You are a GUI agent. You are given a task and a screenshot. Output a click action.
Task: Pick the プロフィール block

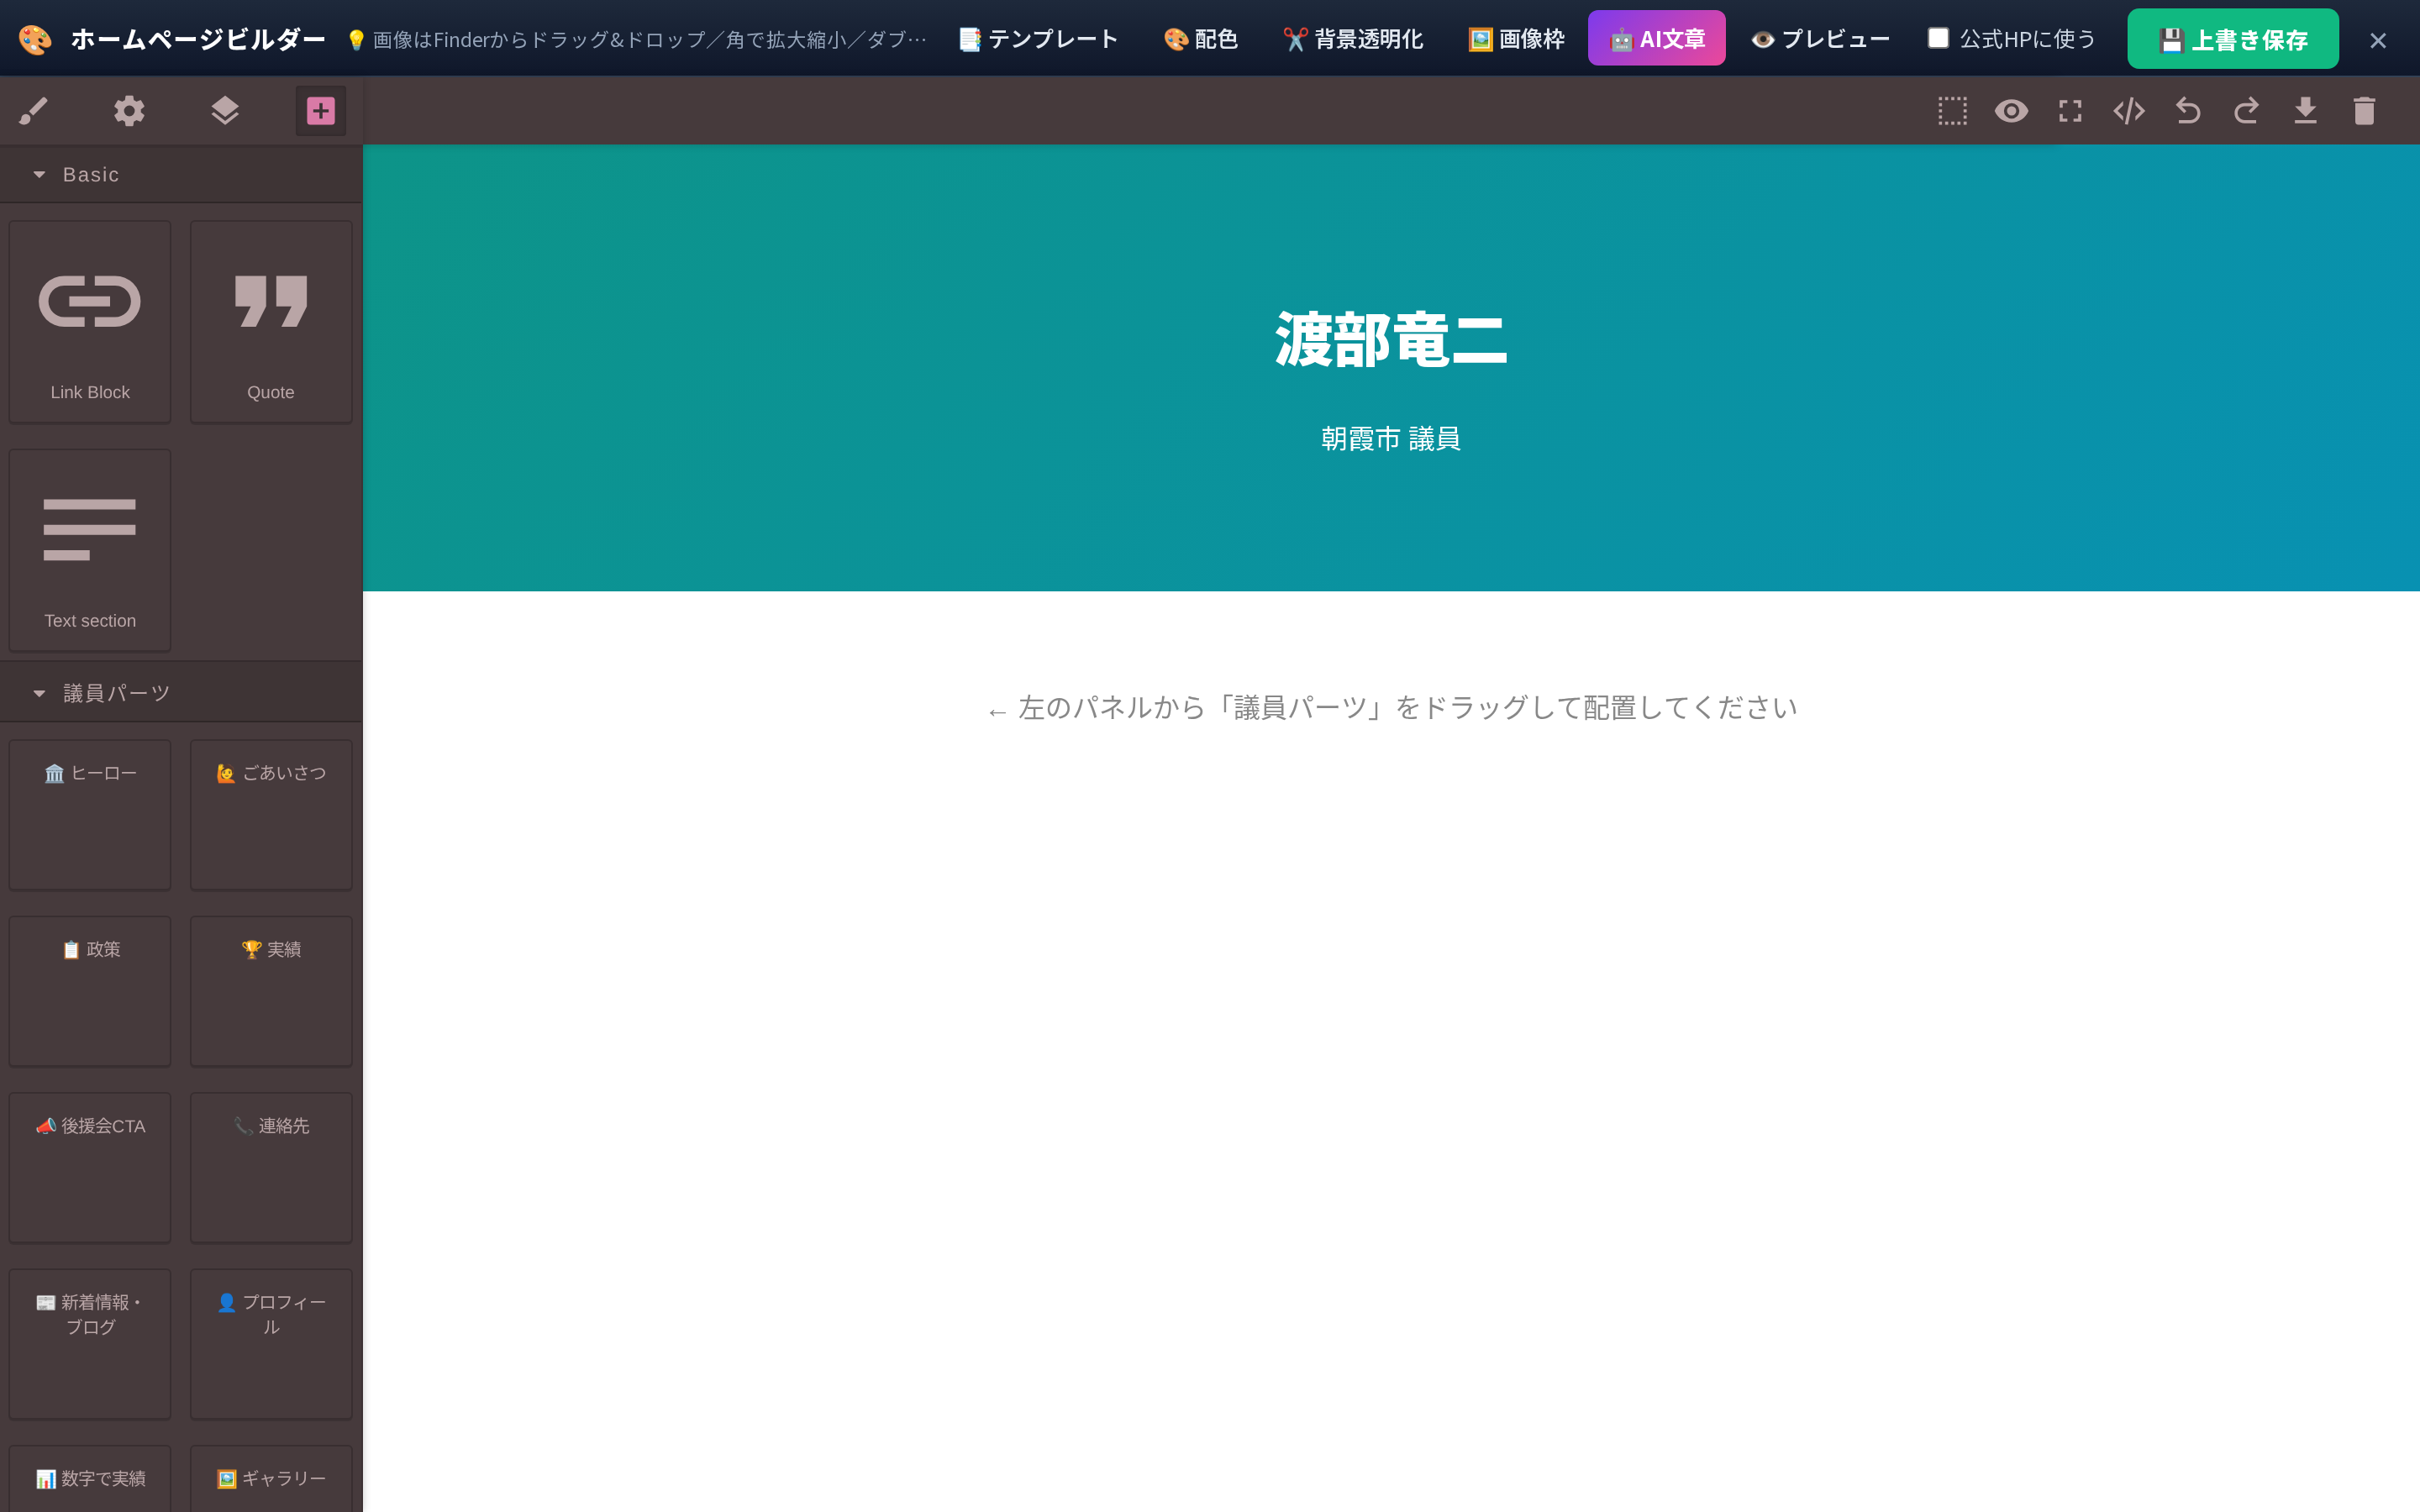click(x=271, y=1344)
